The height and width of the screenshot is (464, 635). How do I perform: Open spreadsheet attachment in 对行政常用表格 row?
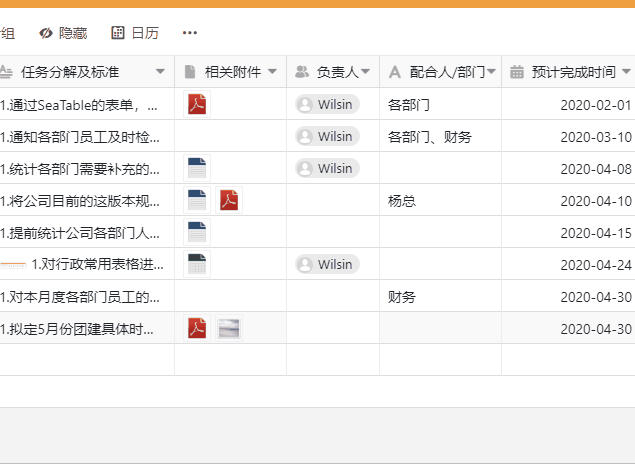click(197, 264)
